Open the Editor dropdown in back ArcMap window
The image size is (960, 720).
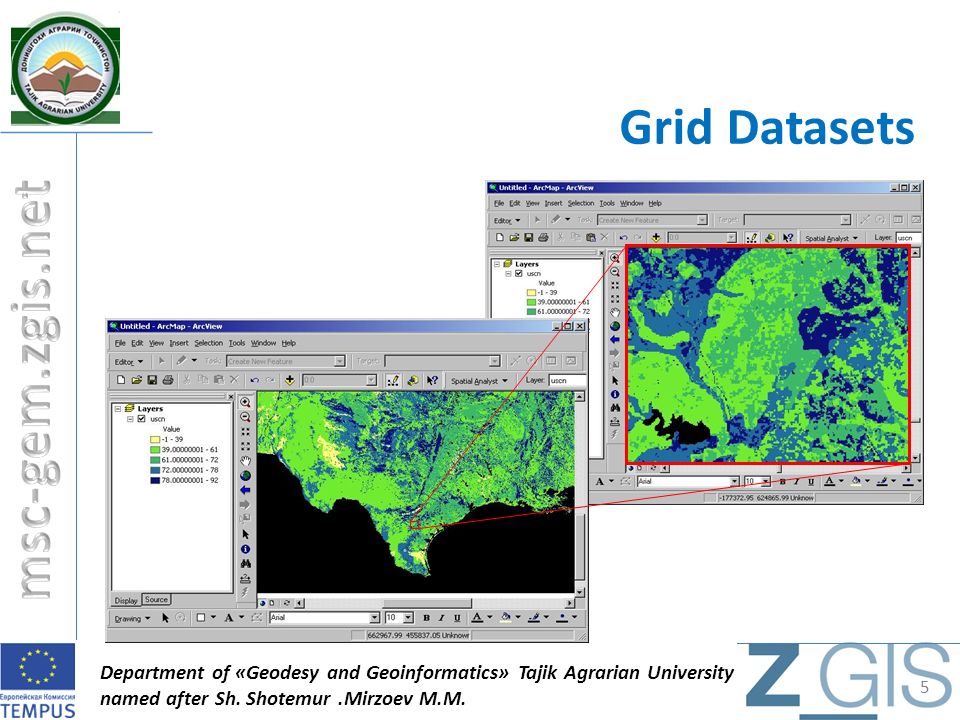point(507,220)
